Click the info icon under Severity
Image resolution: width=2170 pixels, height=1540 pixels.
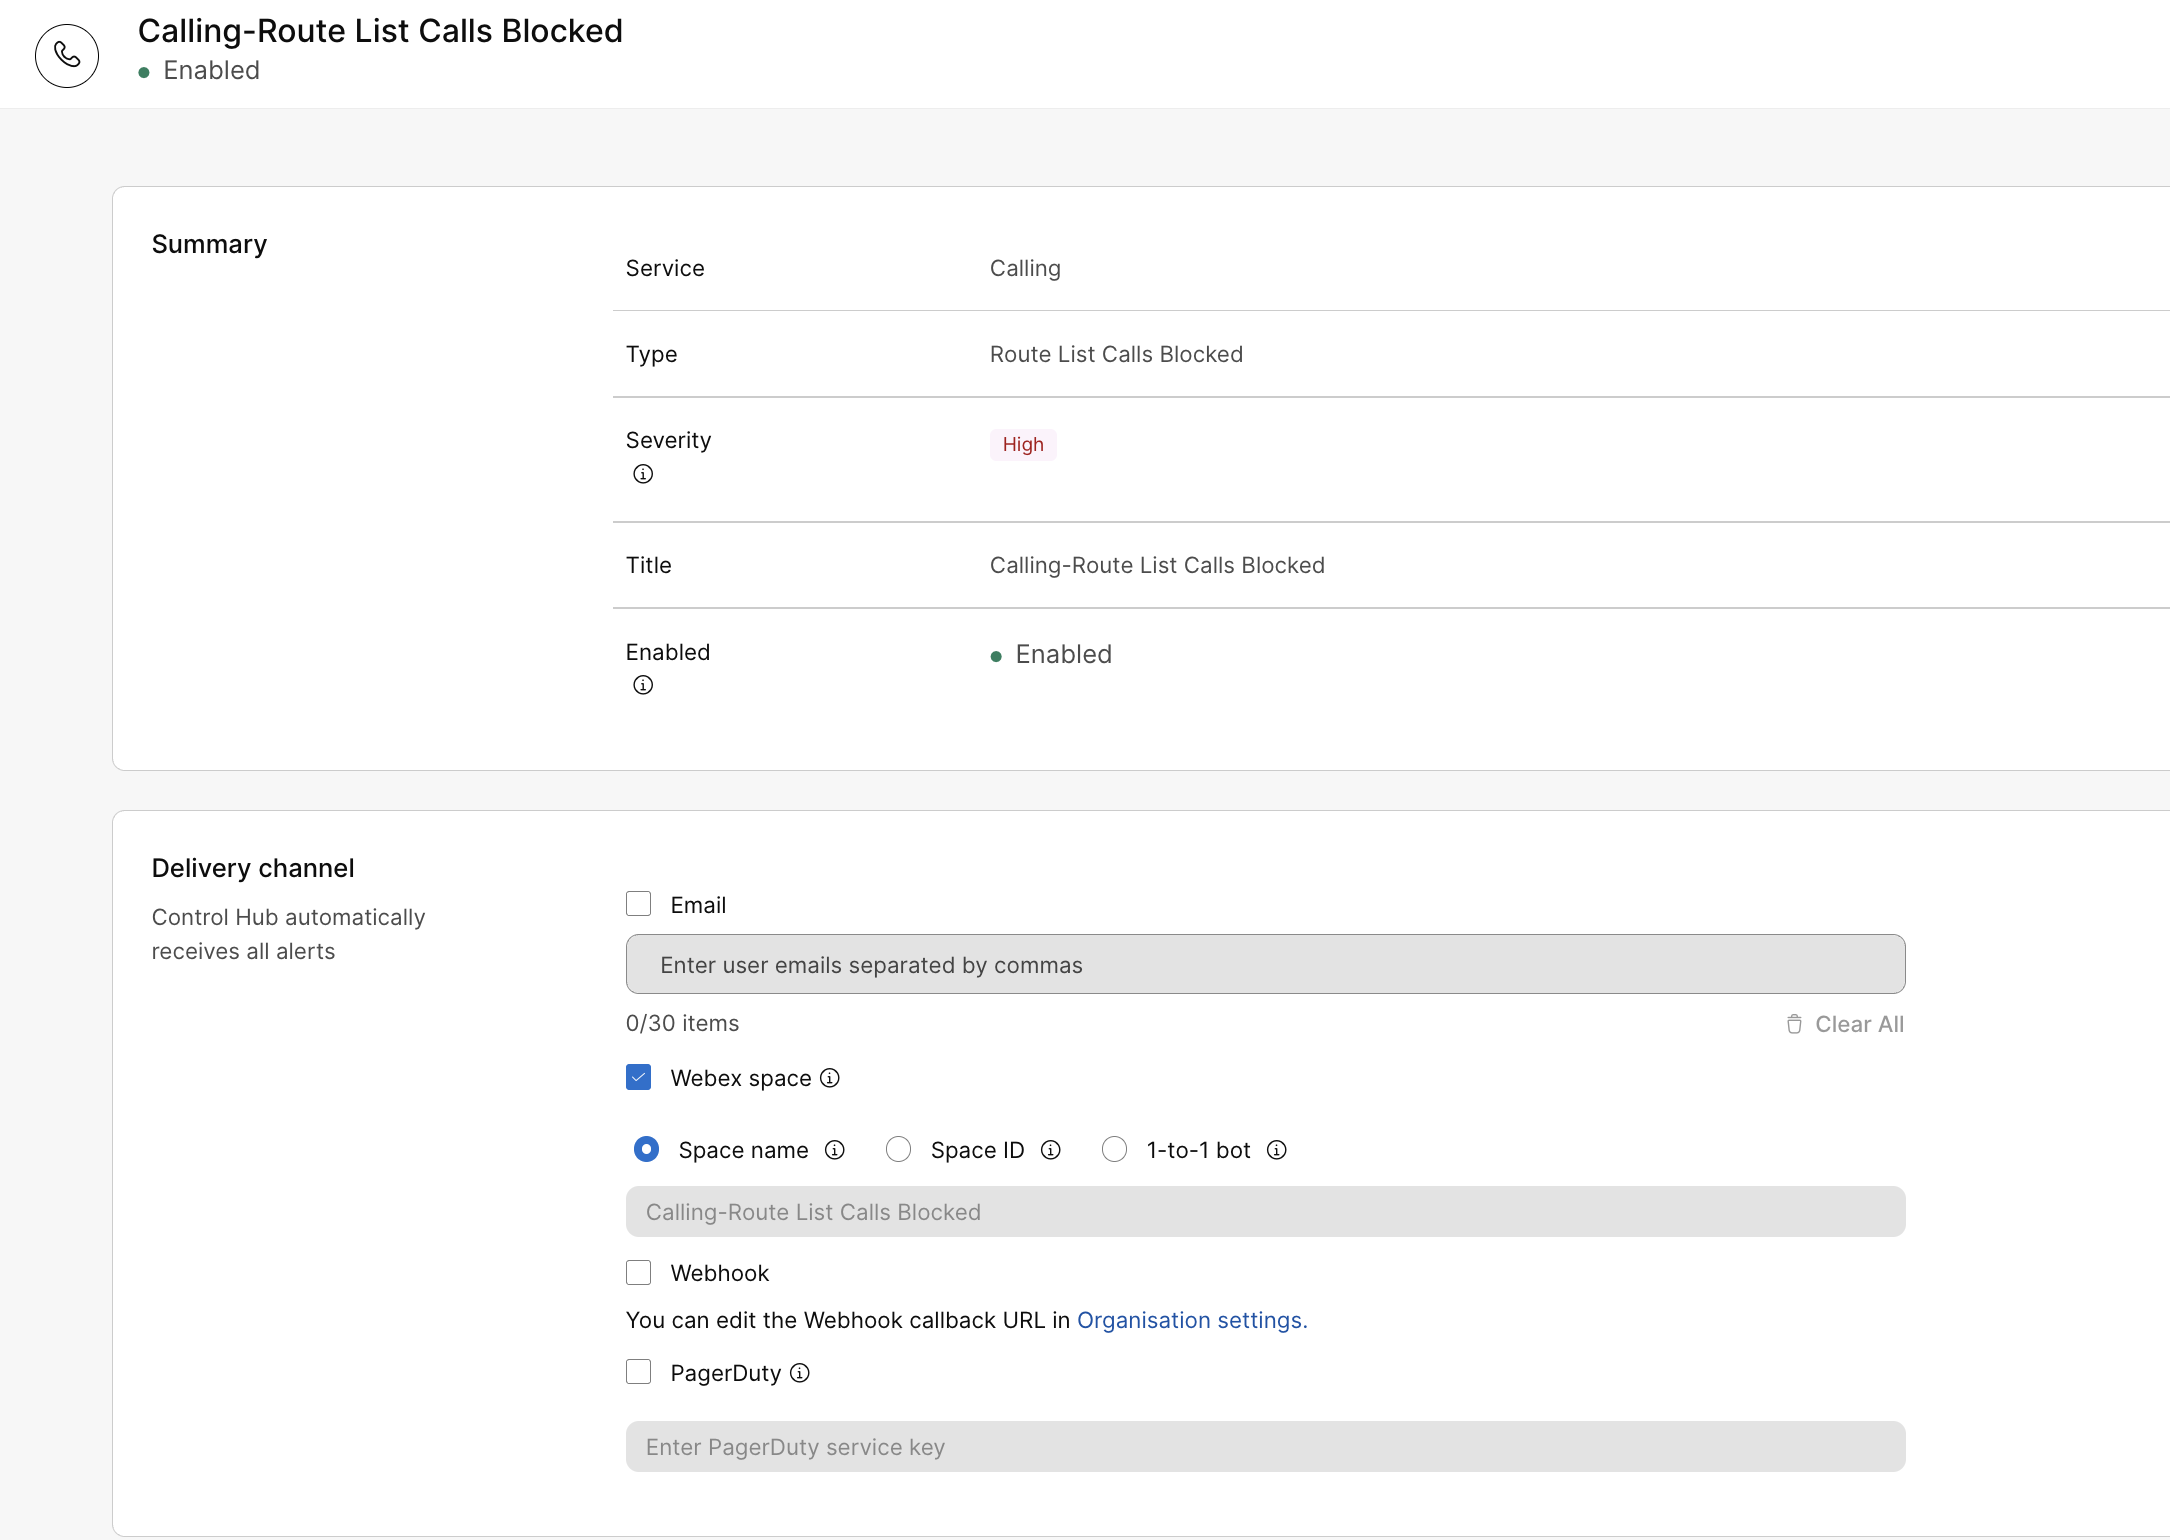(643, 474)
